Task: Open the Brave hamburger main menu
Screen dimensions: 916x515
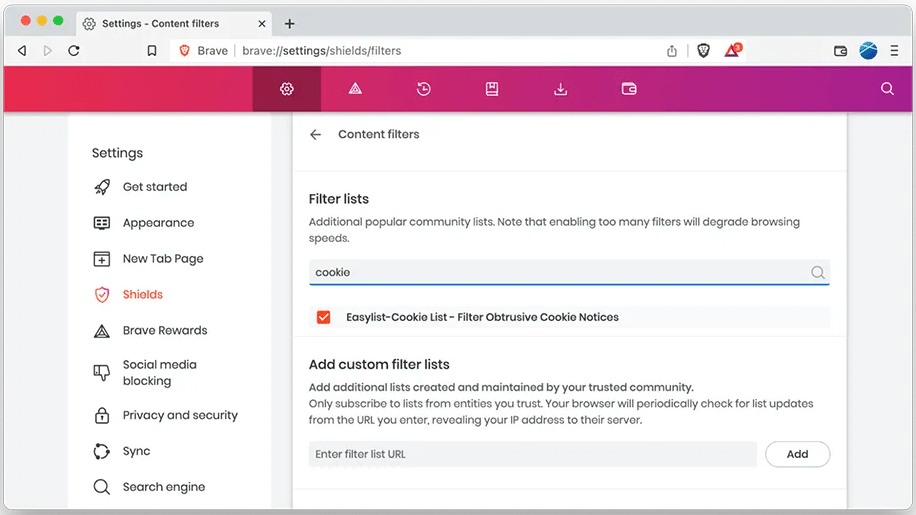Action: (893, 51)
